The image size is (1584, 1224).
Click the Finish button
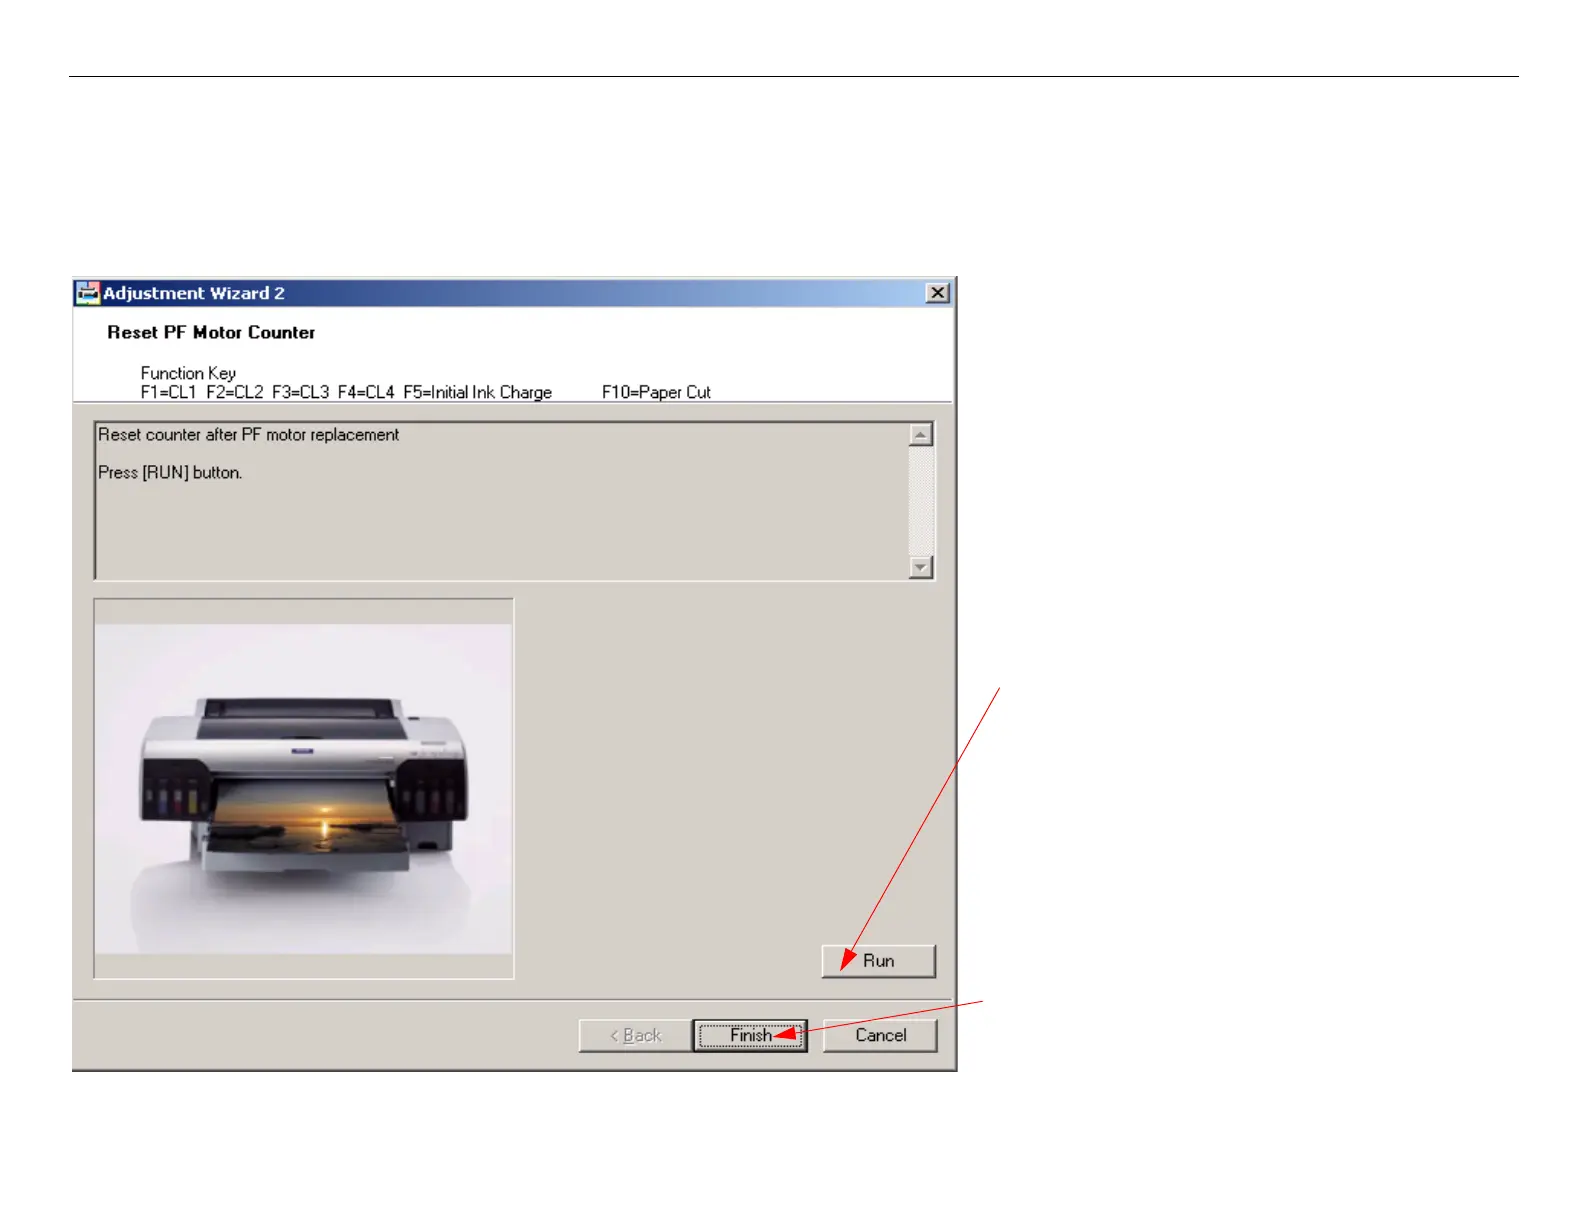pos(750,1035)
